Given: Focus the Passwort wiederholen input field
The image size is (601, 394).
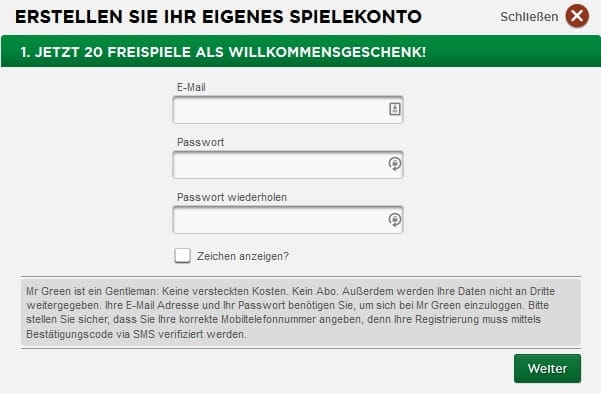Looking at the screenshot, I should pyautogui.click(x=288, y=220).
